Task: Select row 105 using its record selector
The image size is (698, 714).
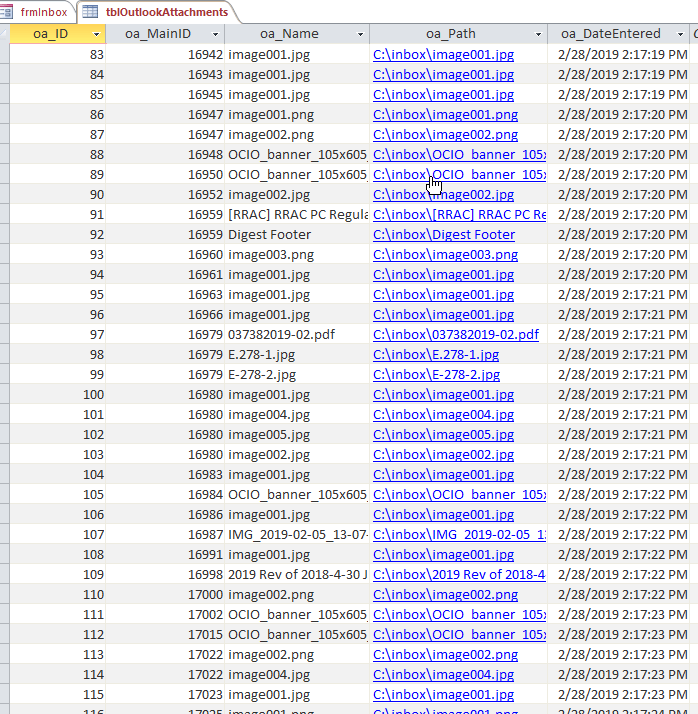Action: 5,495
